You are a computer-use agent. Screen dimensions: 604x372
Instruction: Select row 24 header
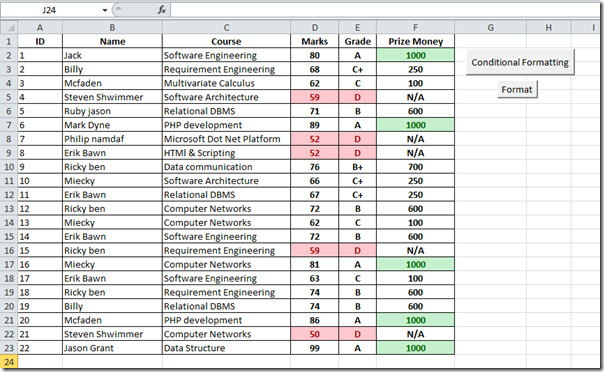pos(9,362)
